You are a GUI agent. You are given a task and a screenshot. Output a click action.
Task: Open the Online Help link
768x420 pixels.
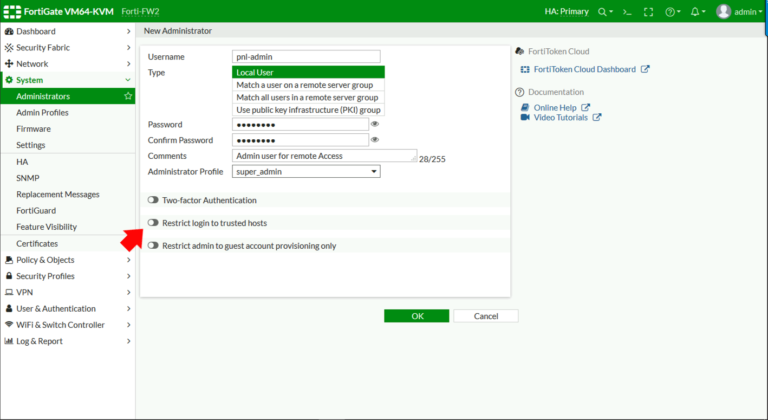click(555, 107)
